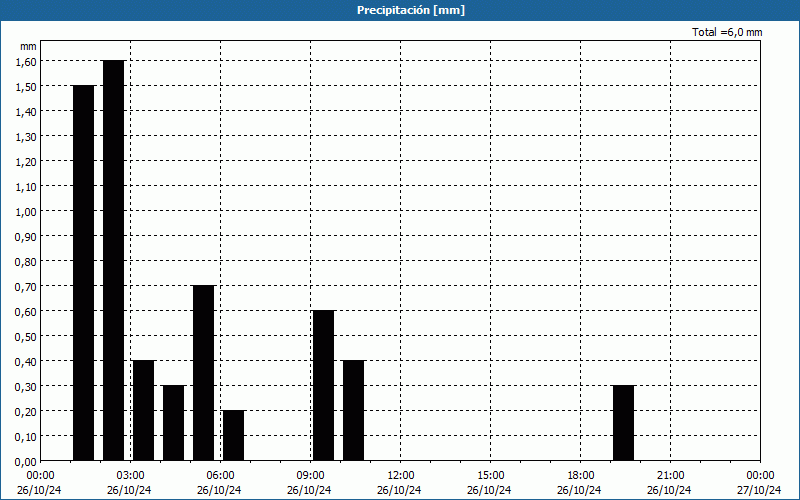This screenshot has width=800, height=500.
Task: Click the Precipitación [mm] title bar
Action: pyautogui.click(x=400, y=10)
